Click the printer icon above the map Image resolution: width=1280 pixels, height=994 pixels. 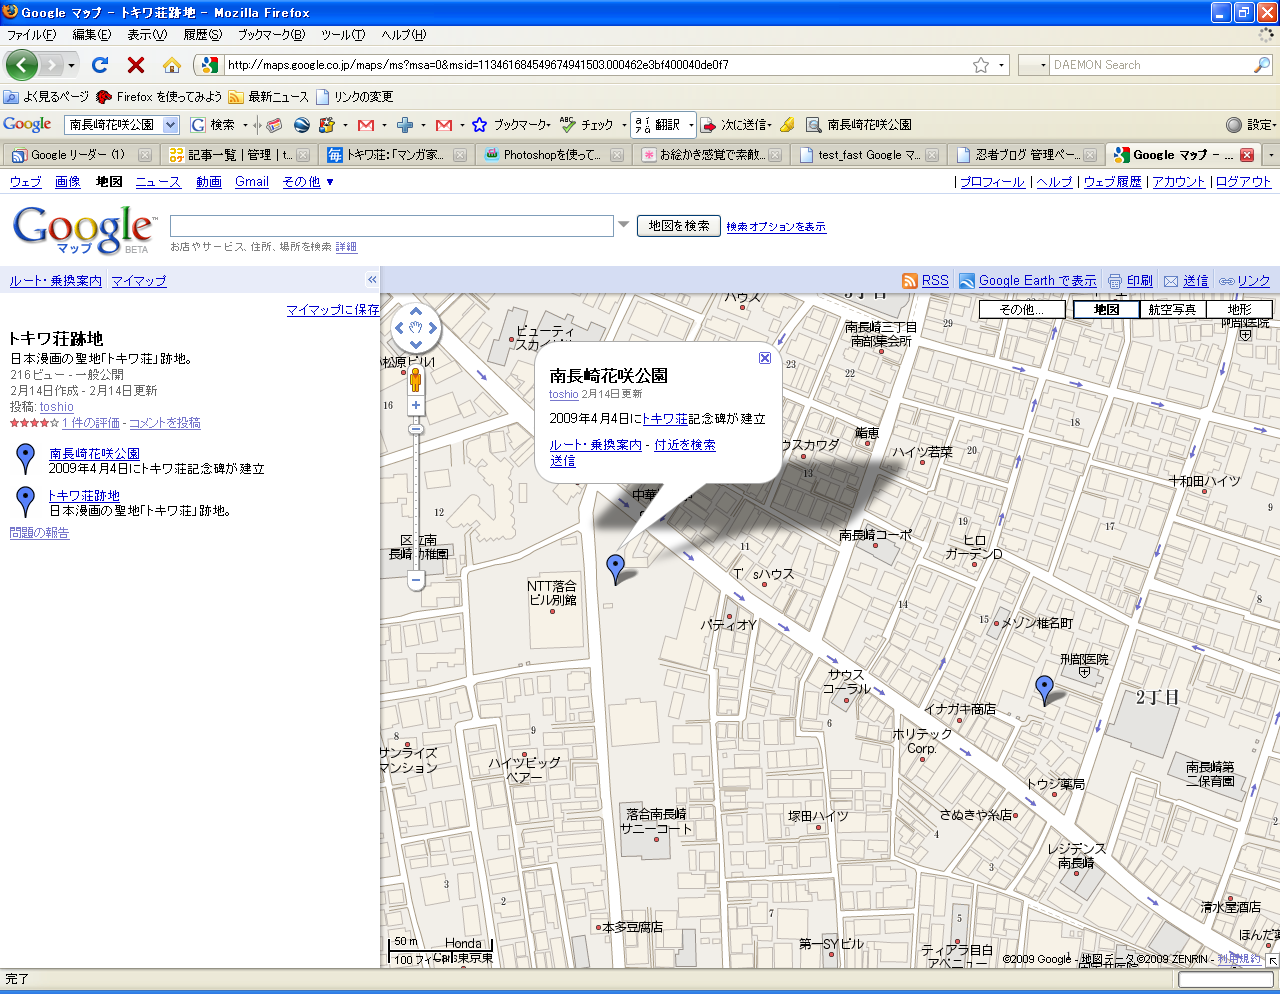[1115, 281]
